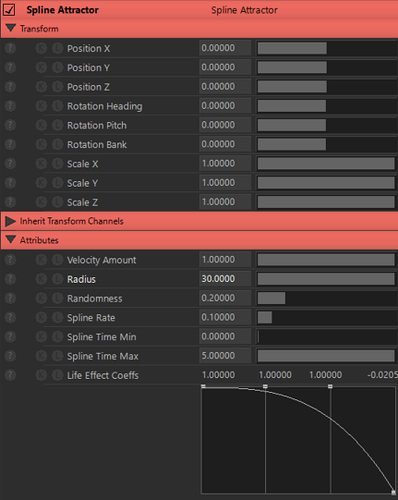This screenshot has width=398, height=500.
Task: Open the help icon for Spline Time Min
Action: click(10, 337)
